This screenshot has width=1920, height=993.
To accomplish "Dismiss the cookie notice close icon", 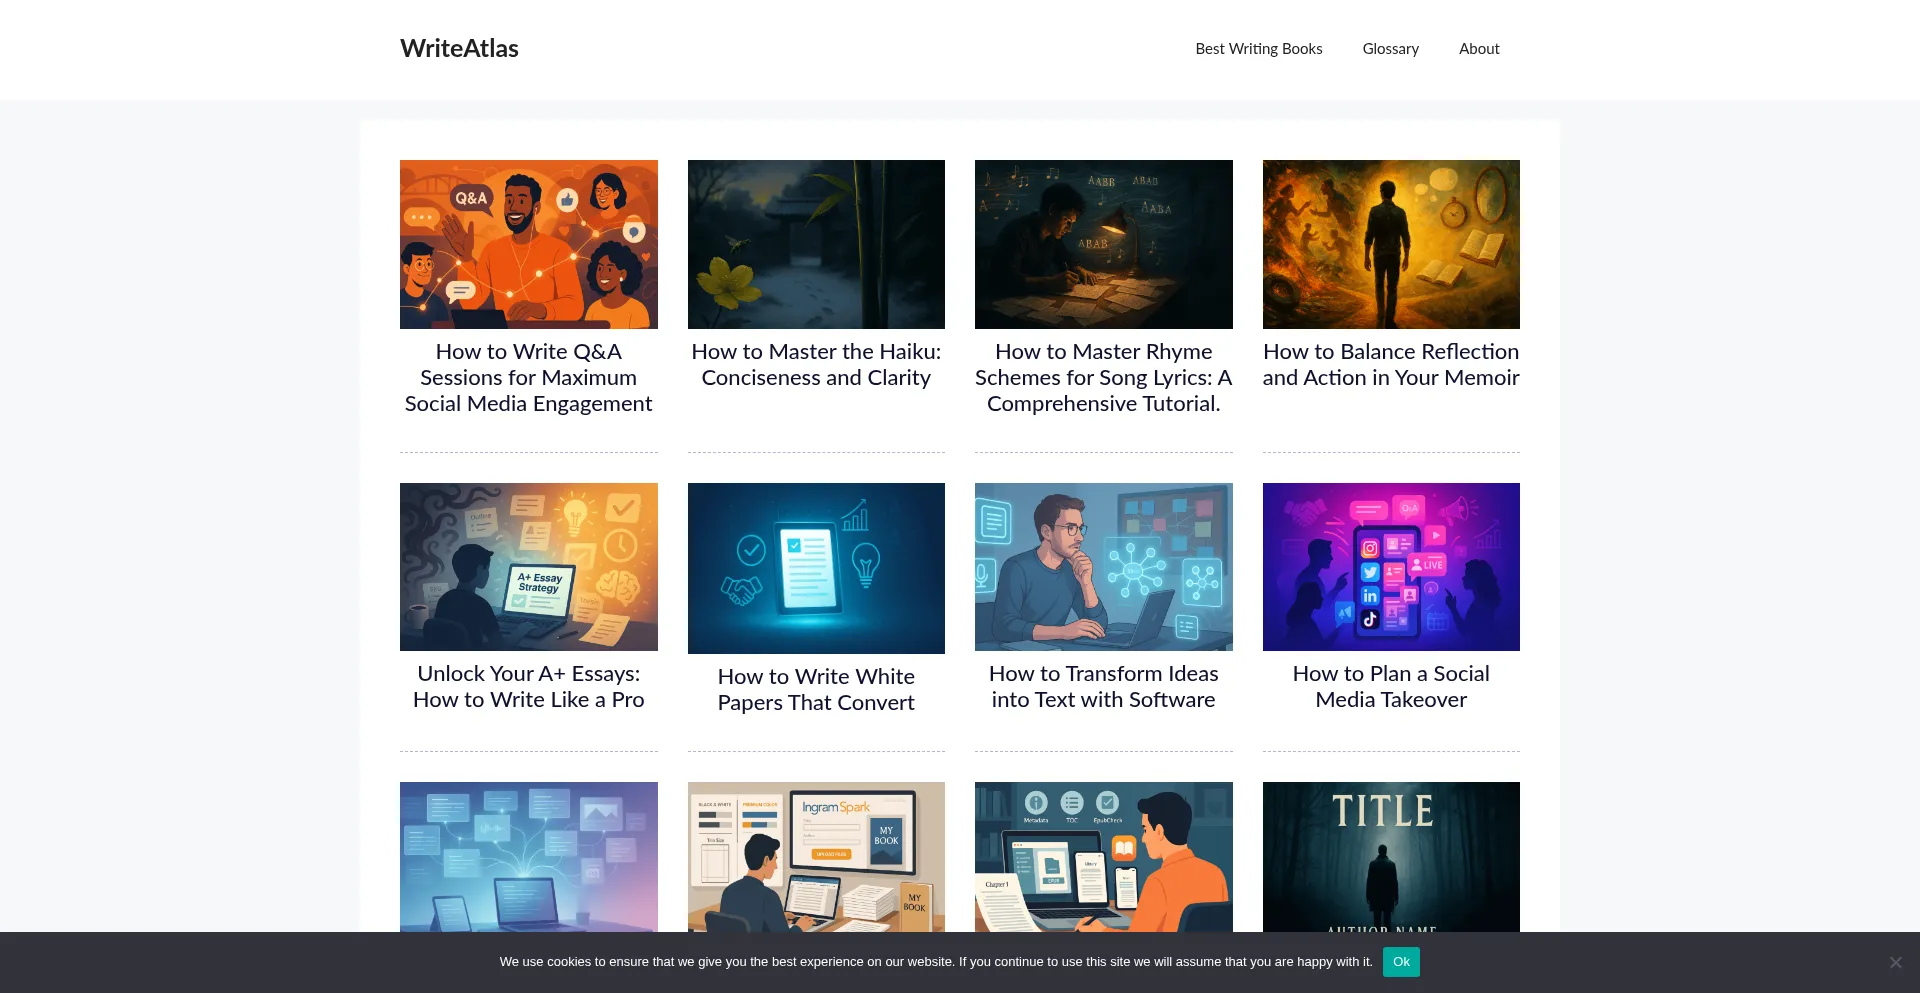I will click(x=1895, y=962).
